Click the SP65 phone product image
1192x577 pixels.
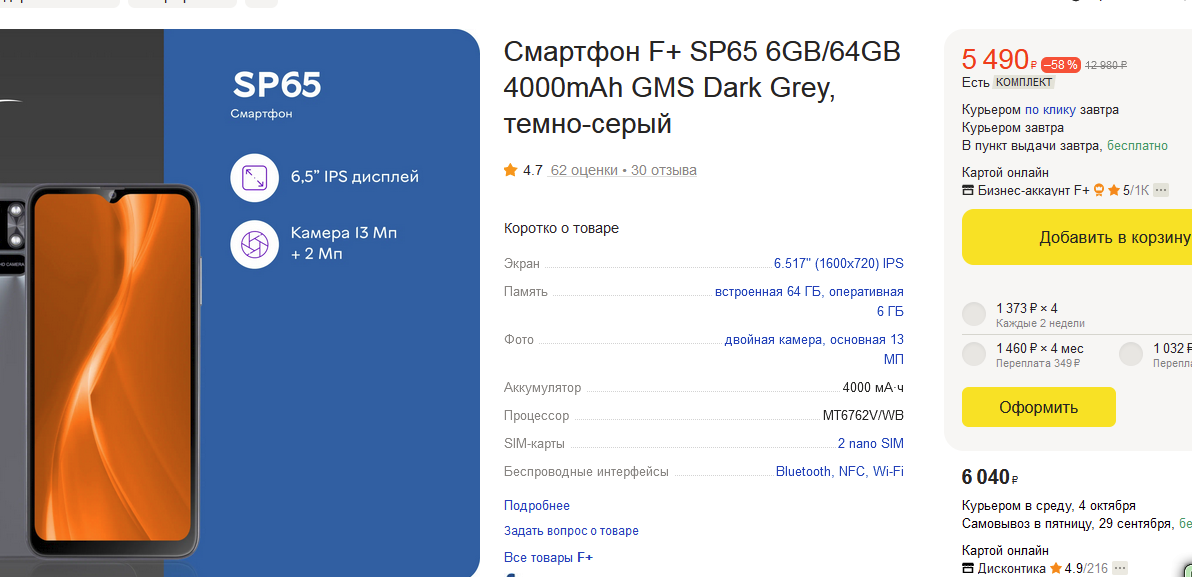tap(114, 370)
